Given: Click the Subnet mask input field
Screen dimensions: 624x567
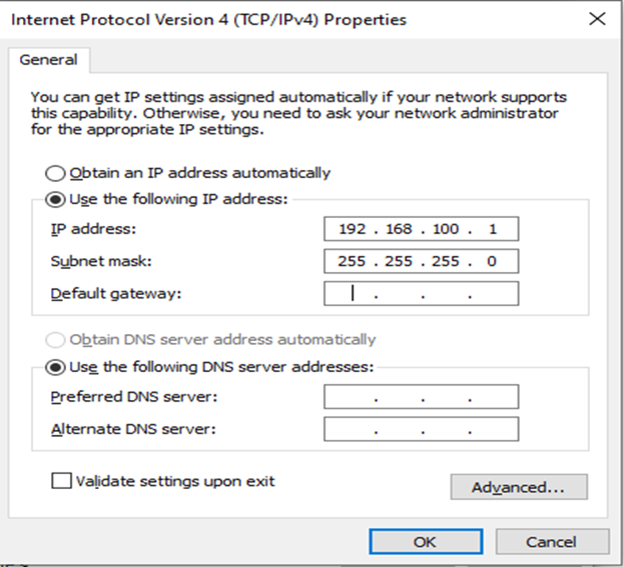Looking at the screenshot, I should pyautogui.click(x=421, y=261).
